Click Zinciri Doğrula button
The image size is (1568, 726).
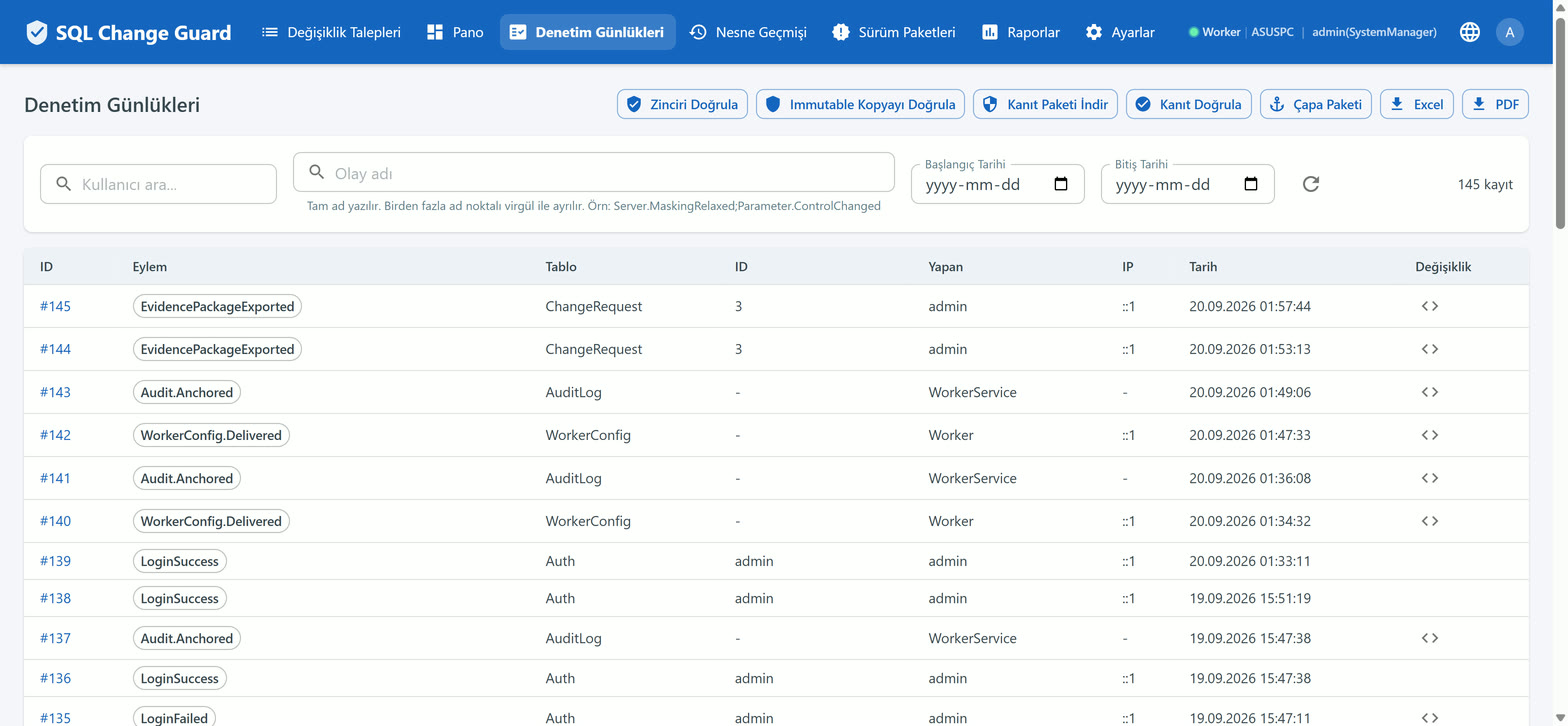[x=682, y=104]
